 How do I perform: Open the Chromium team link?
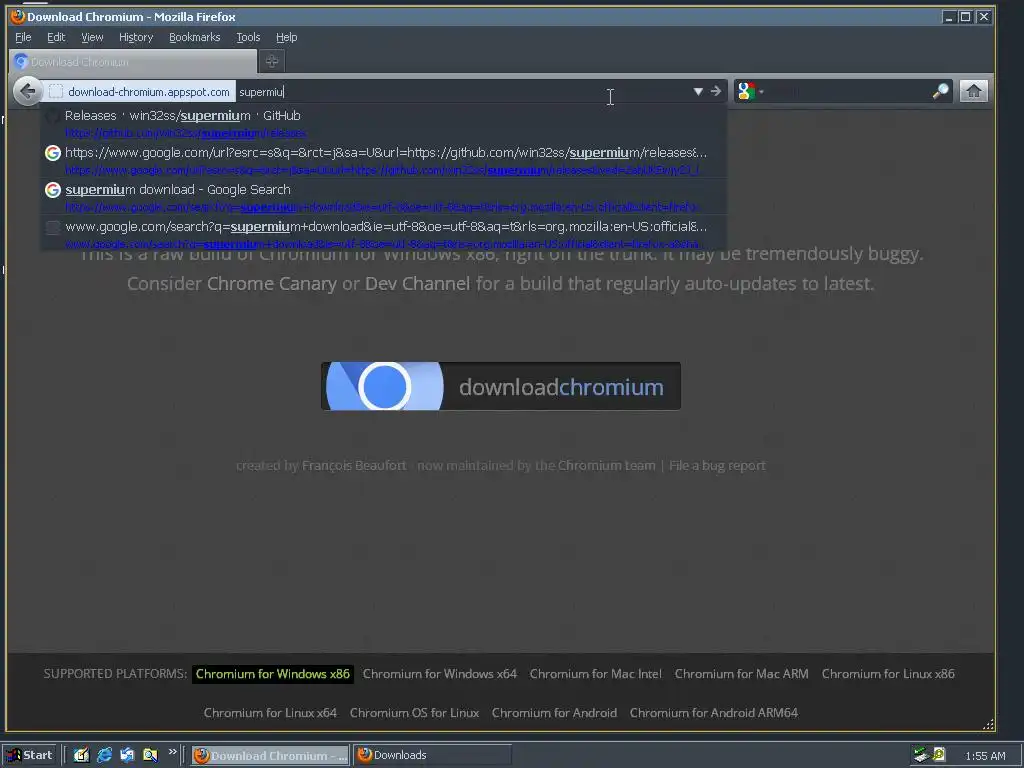[606, 465]
